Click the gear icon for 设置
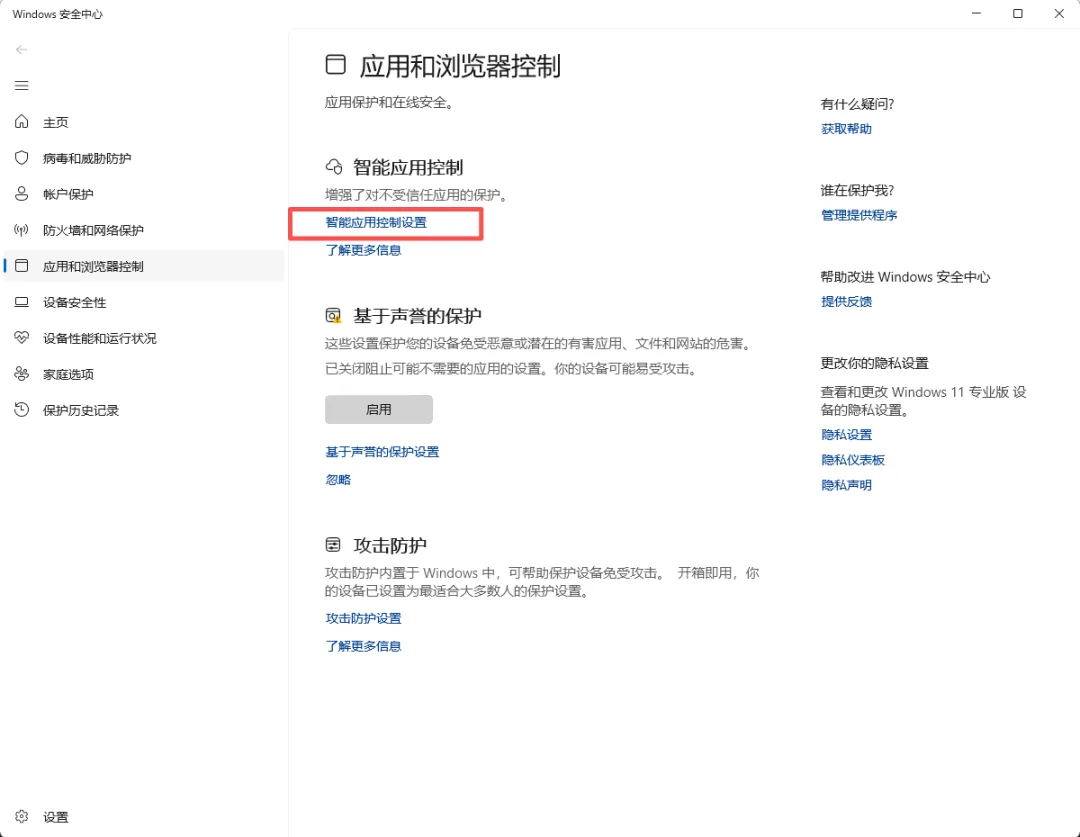 pyautogui.click(x=21, y=816)
